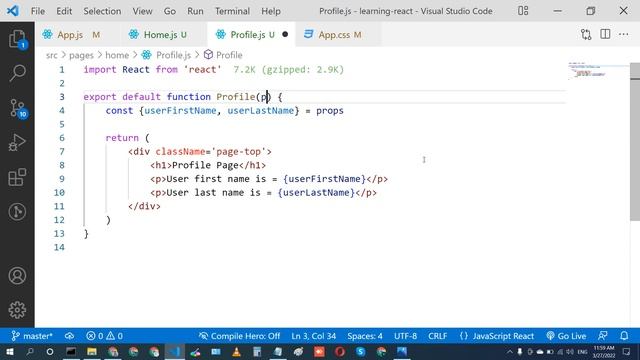Viewport: 640px width, 360px height.
Task: Open the Help menu
Action: [271, 11]
